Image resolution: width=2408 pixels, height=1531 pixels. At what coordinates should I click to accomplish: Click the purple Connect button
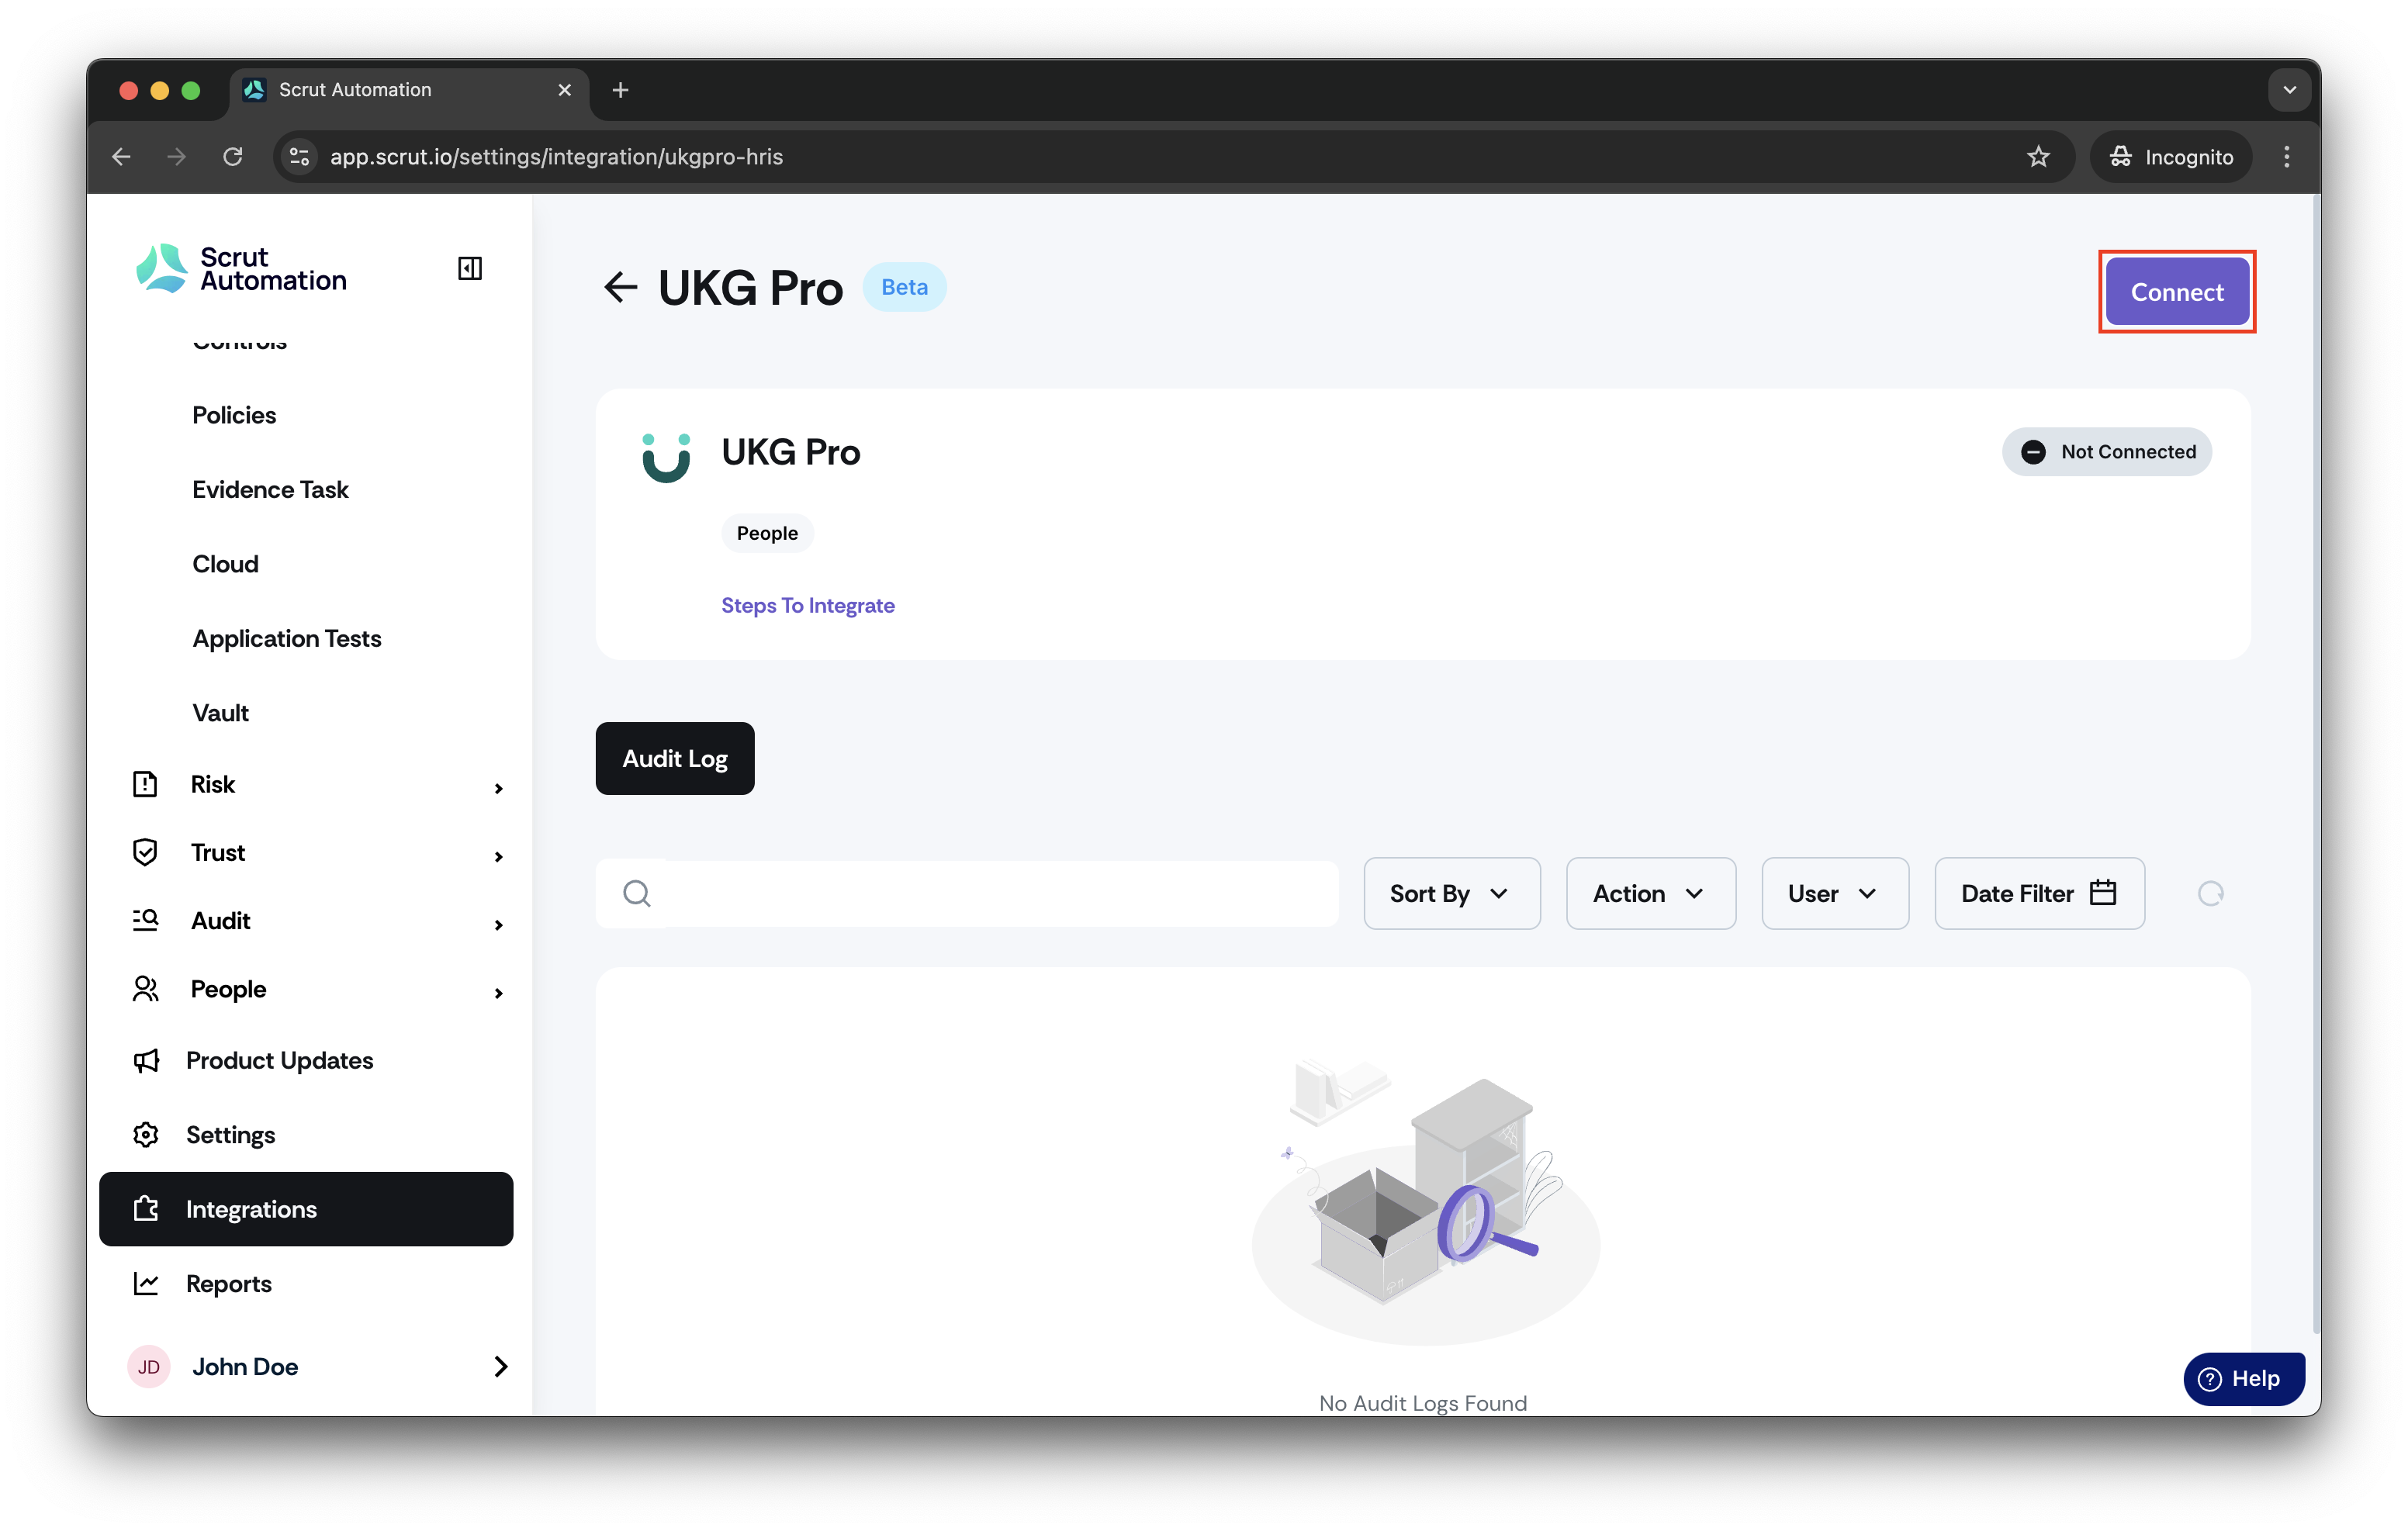click(x=2176, y=292)
